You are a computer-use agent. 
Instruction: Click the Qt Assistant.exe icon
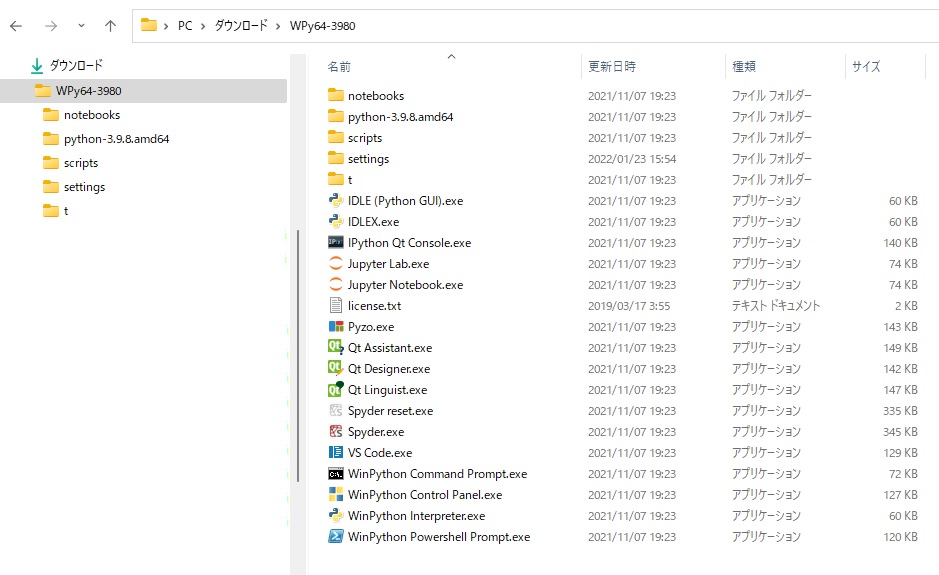(x=335, y=347)
